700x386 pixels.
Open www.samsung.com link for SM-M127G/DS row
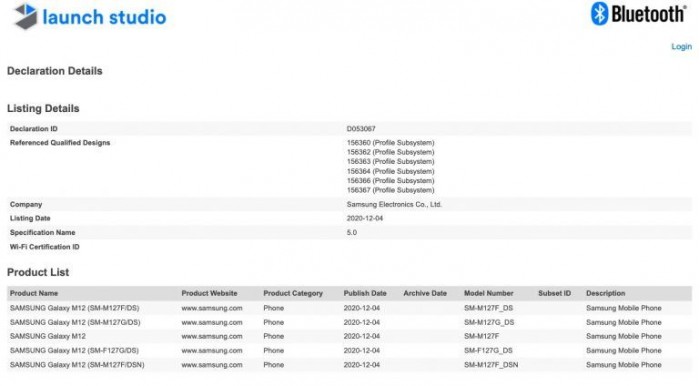point(212,322)
